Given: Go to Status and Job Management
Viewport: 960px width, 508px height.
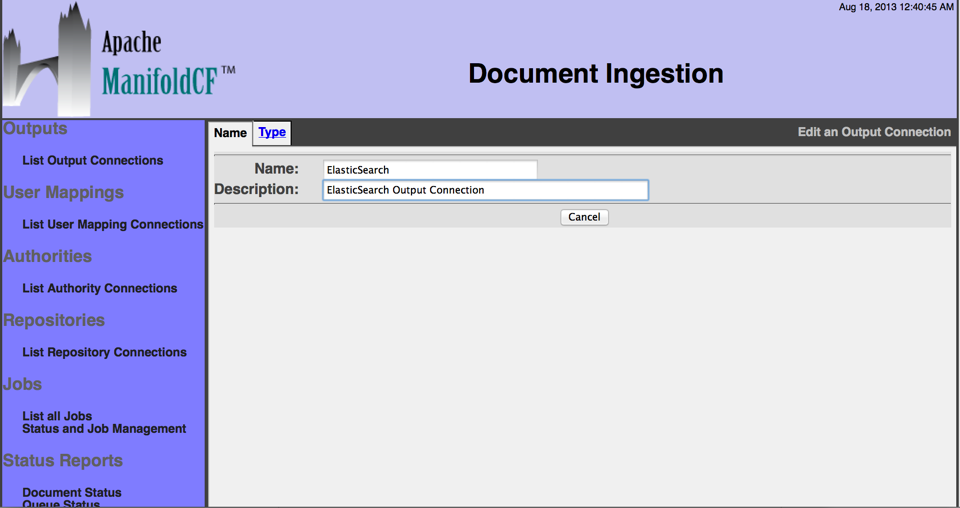Looking at the screenshot, I should click(104, 429).
